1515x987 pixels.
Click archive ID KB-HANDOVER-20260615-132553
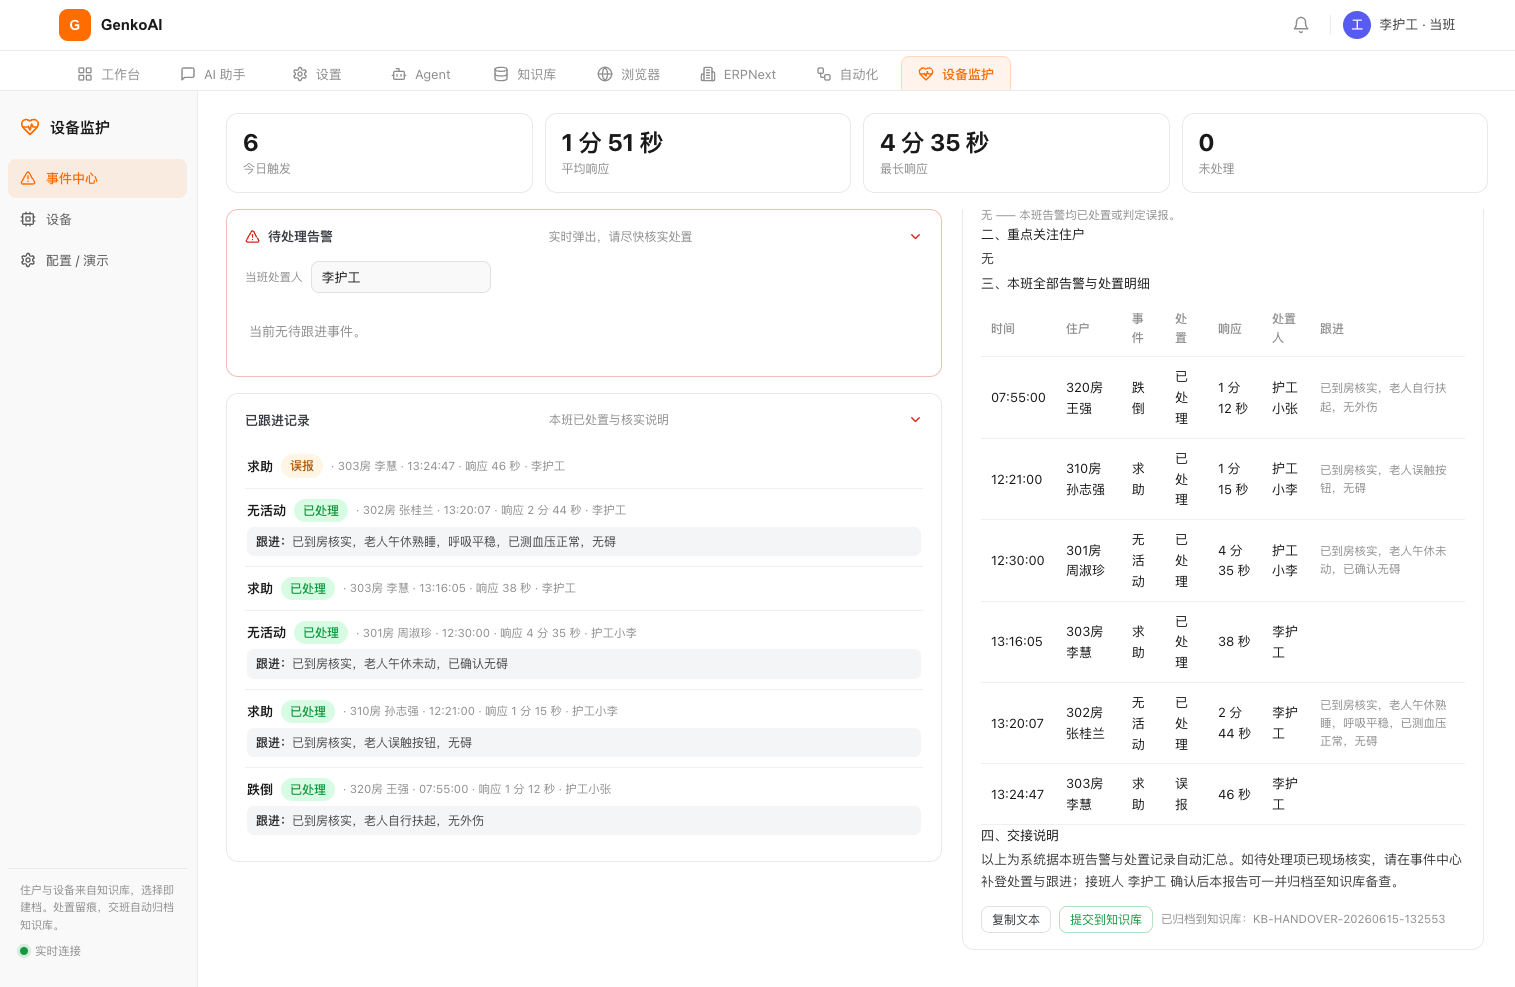tap(1349, 919)
